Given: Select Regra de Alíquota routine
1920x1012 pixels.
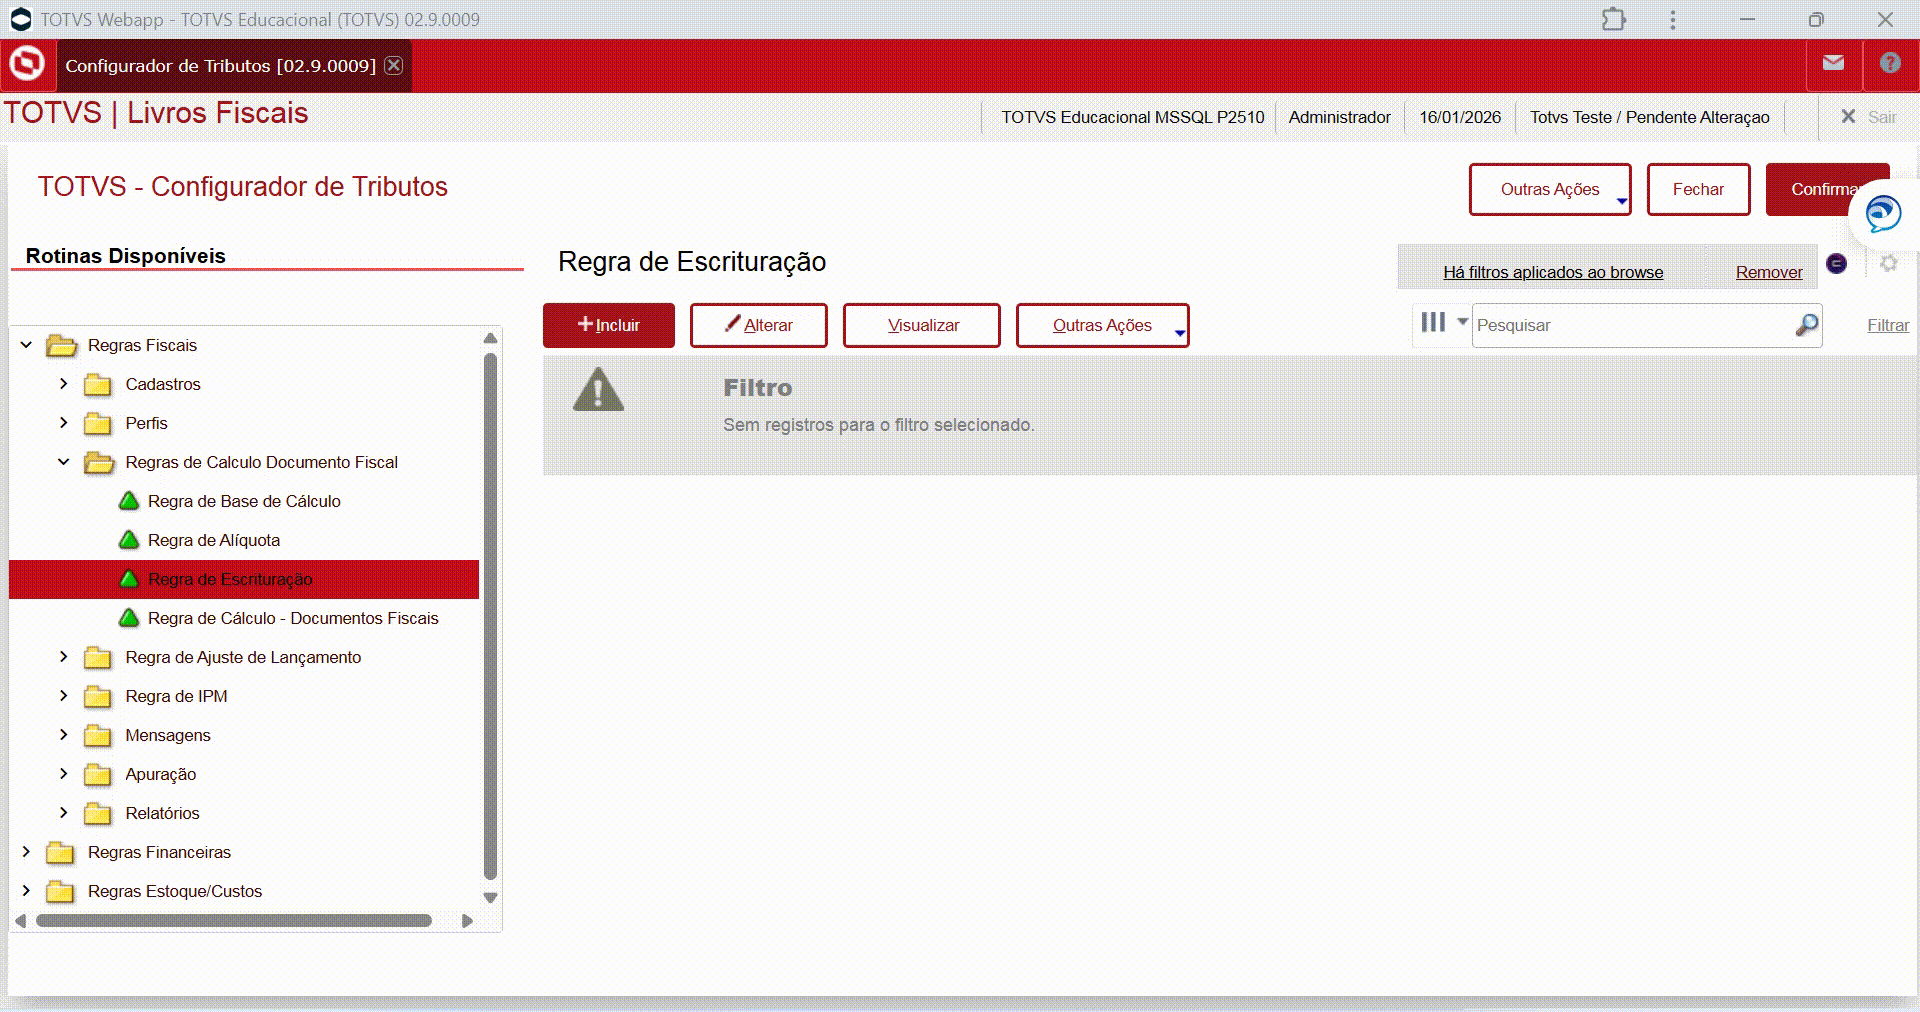Looking at the screenshot, I should coord(214,540).
